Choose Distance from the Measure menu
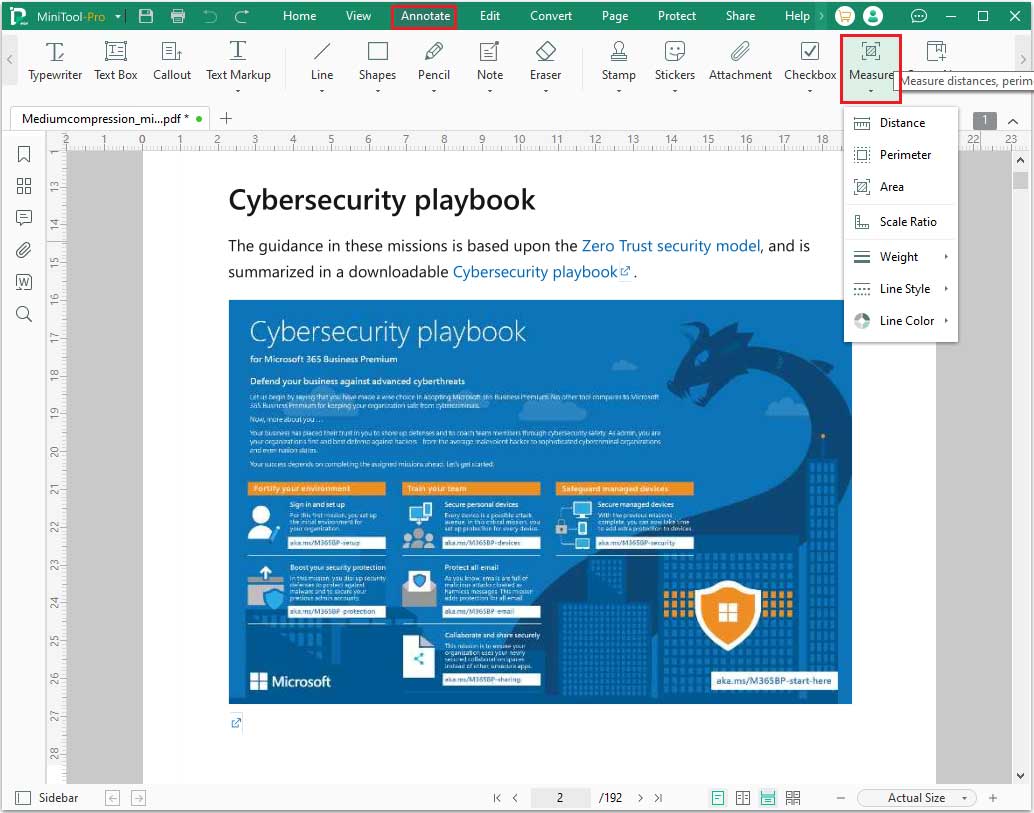Image resolution: width=1034 pixels, height=813 pixels. click(x=901, y=123)
